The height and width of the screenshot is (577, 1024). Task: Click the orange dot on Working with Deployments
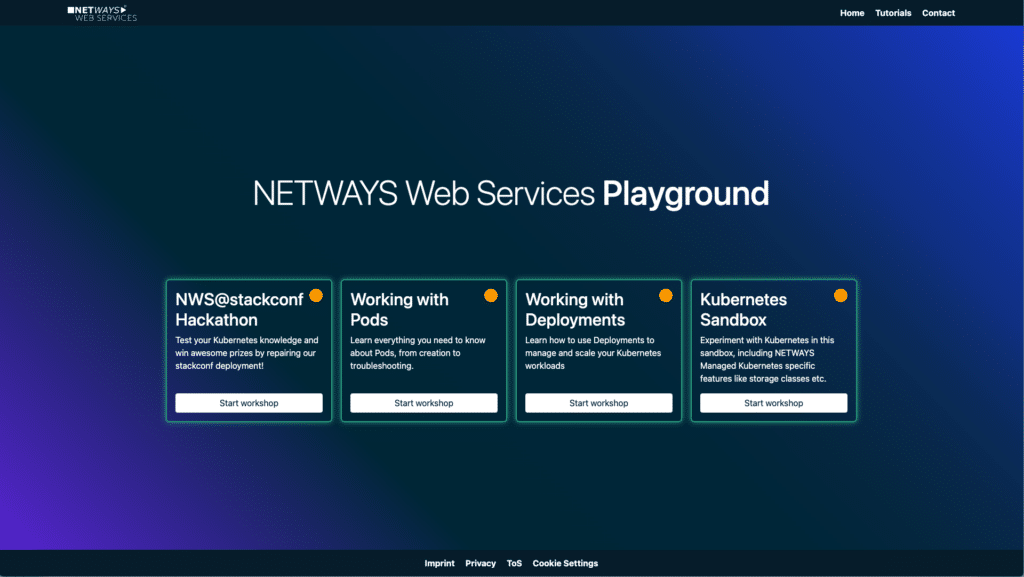[x=666, y=295]
